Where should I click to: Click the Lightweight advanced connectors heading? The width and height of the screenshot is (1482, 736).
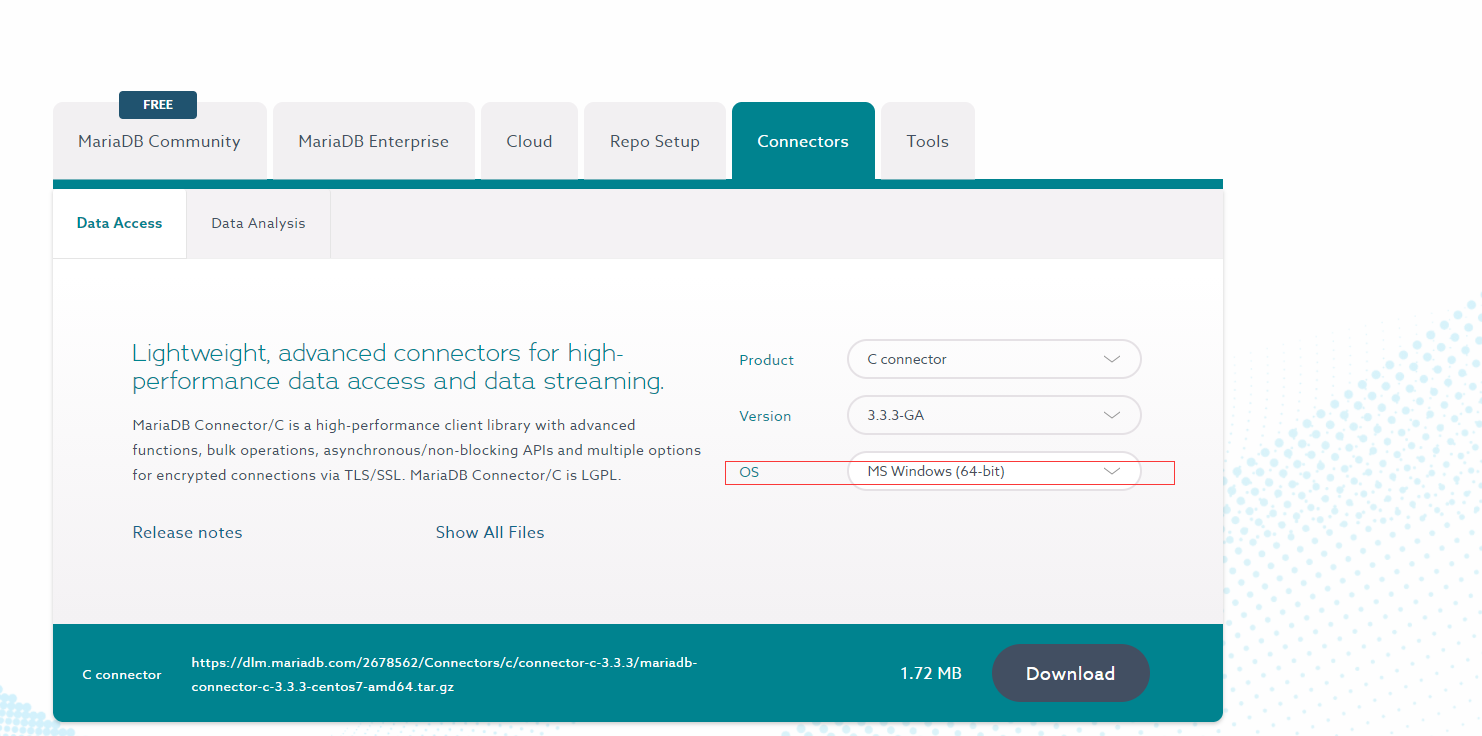[x=398, y=367]
